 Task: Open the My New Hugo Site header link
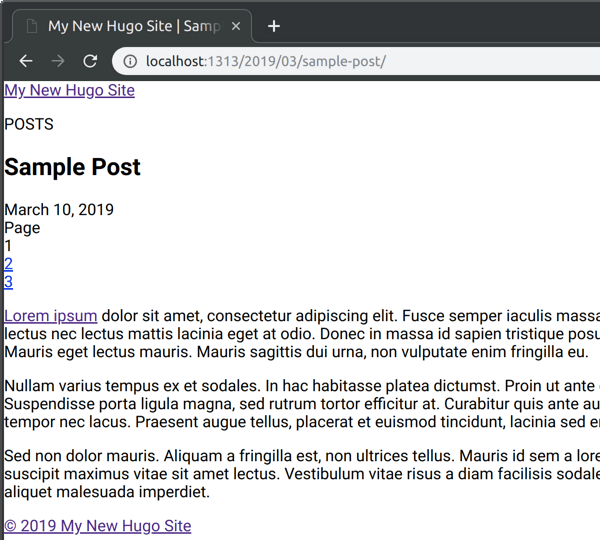69,90
